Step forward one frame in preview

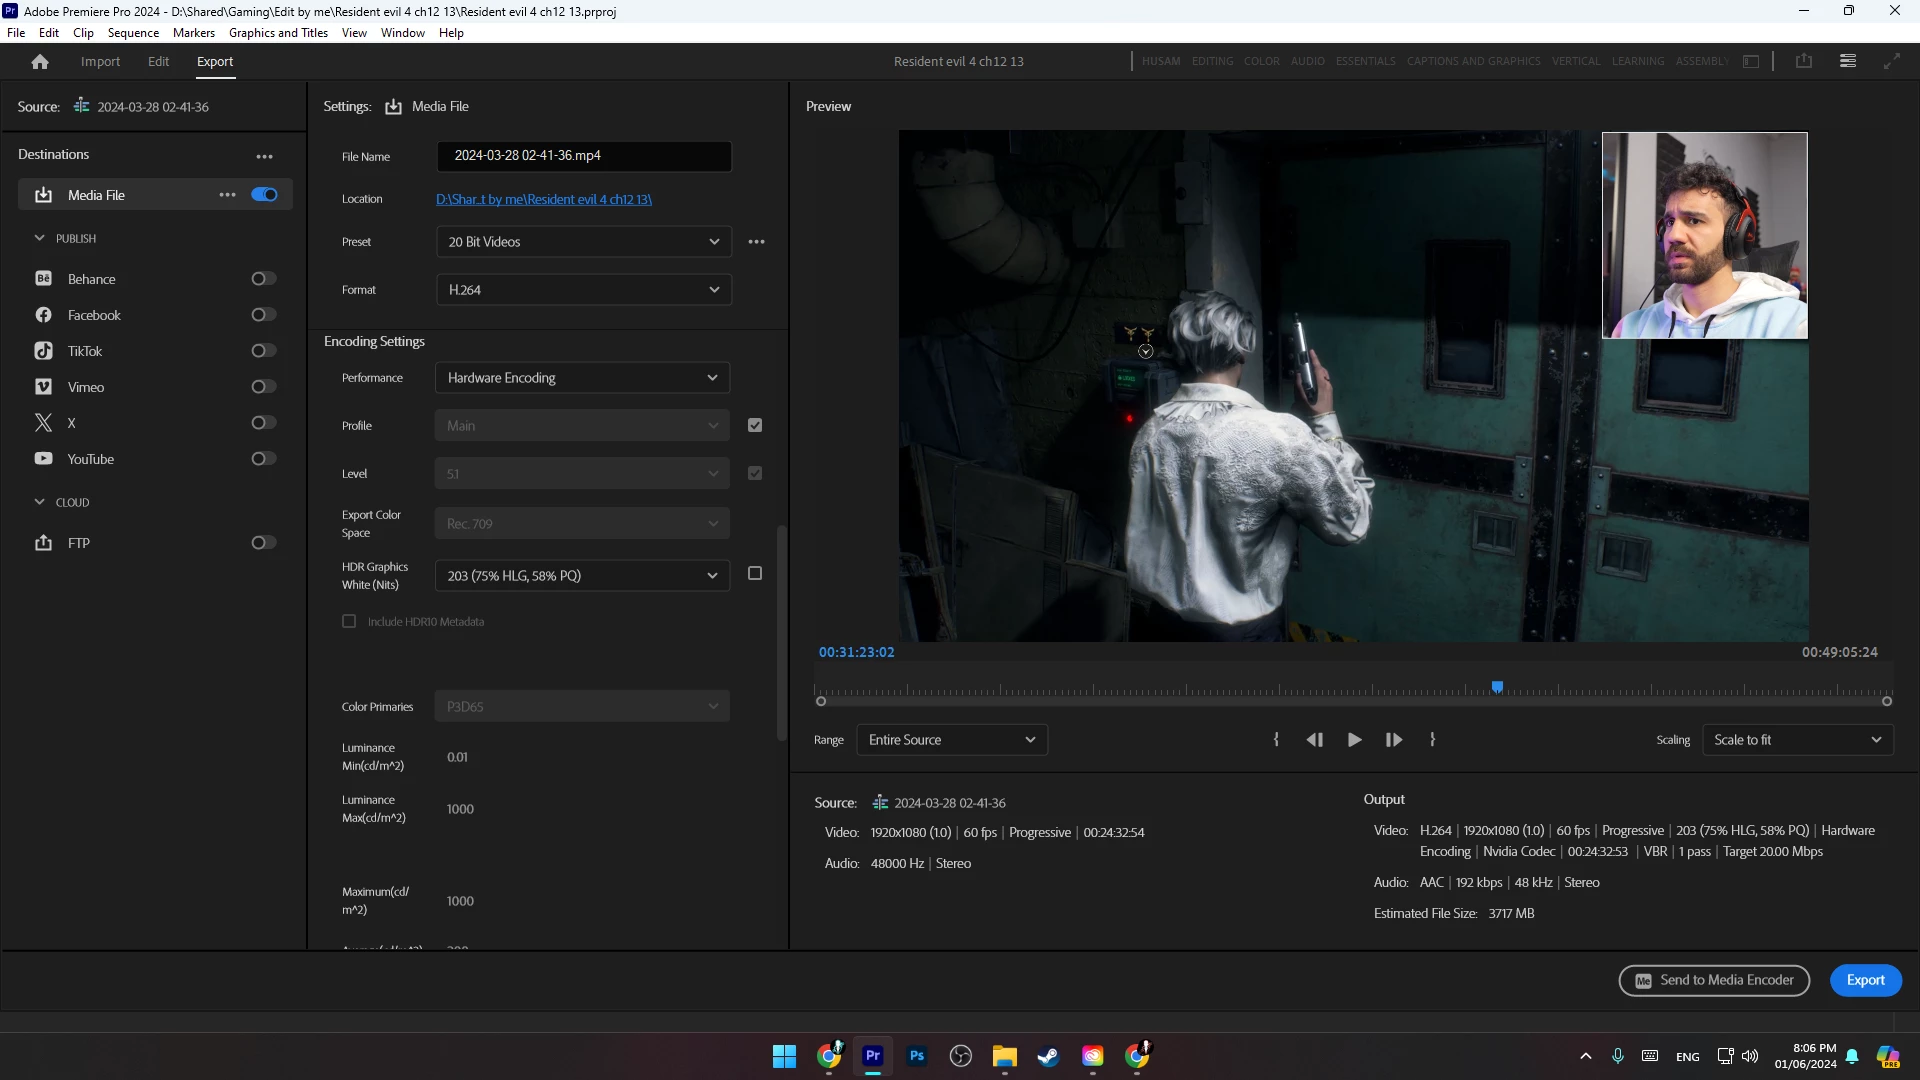[x=1393, y=740]
